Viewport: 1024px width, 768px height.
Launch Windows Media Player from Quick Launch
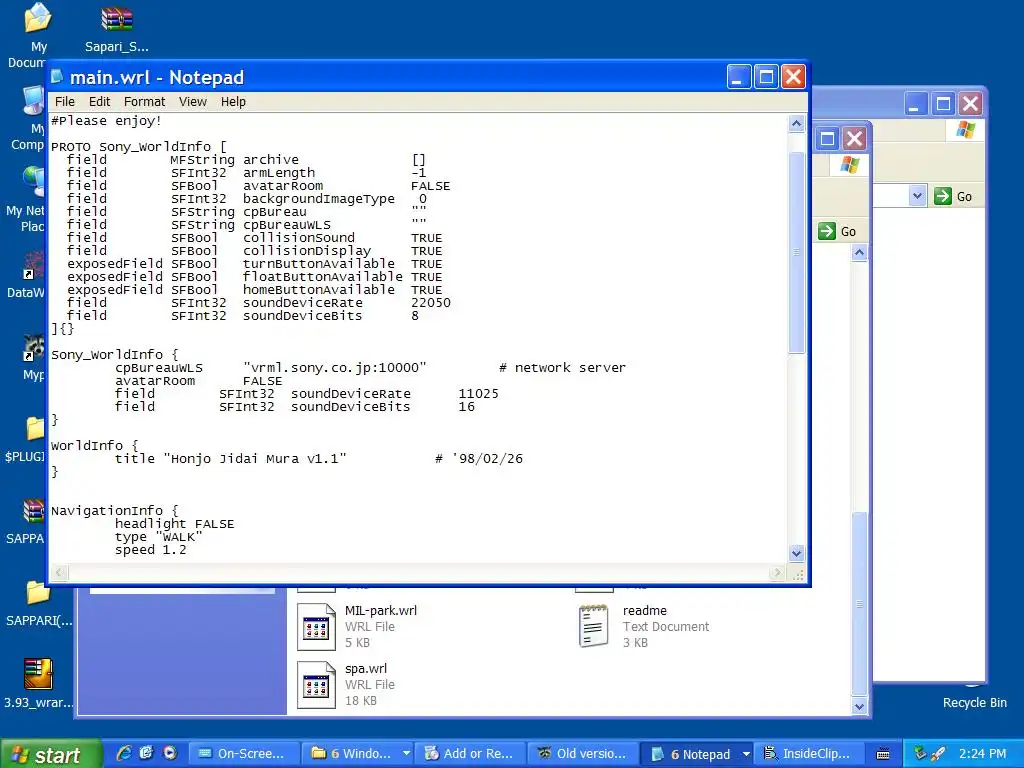tap(170, 753)
